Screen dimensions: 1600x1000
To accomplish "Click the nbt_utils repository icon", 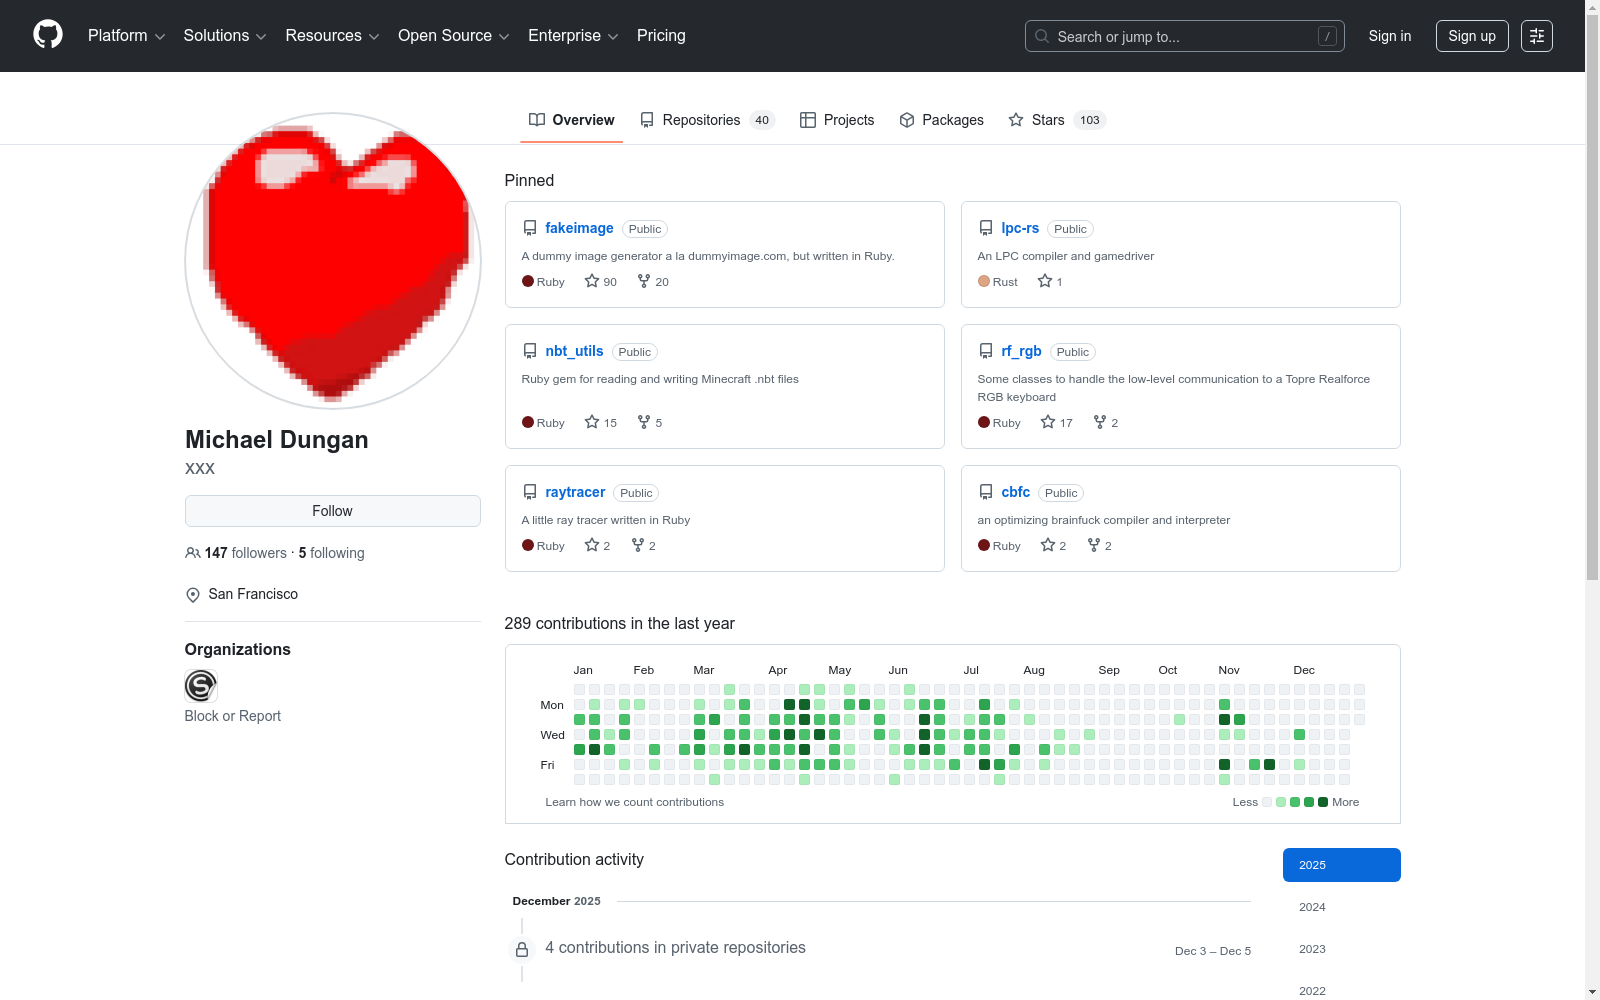I will click(x=530, y=351).
